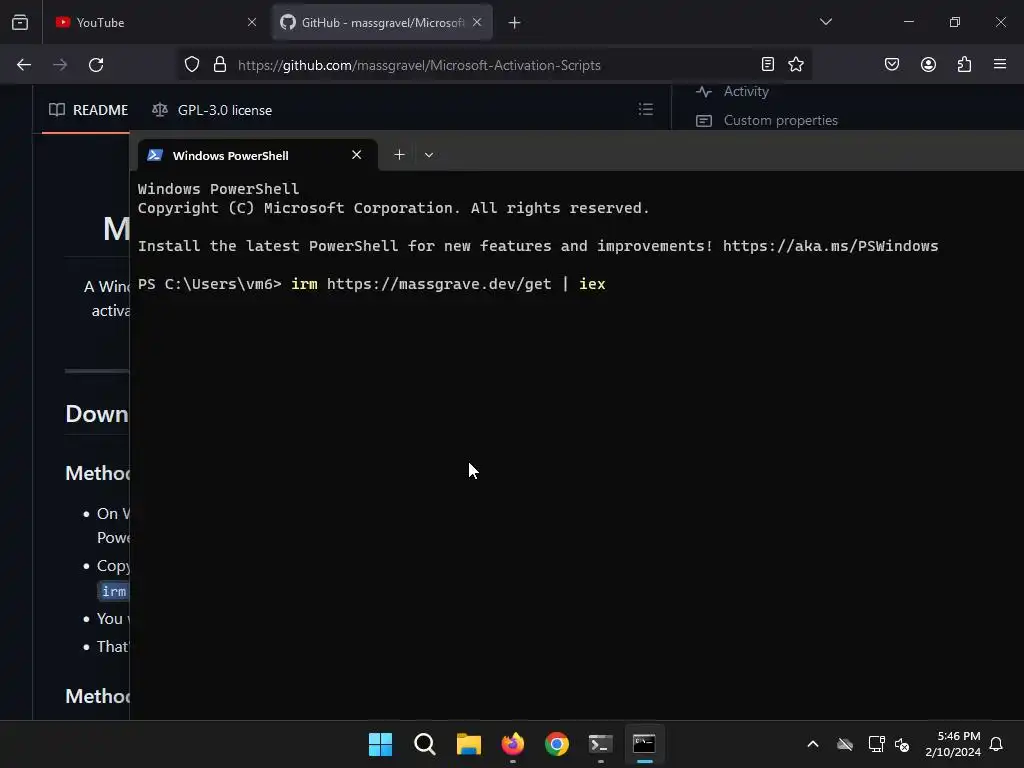Viewport: 1024px width, 768px height.
Task: Show hidden system tray icons
Action: tap(813, 744)
